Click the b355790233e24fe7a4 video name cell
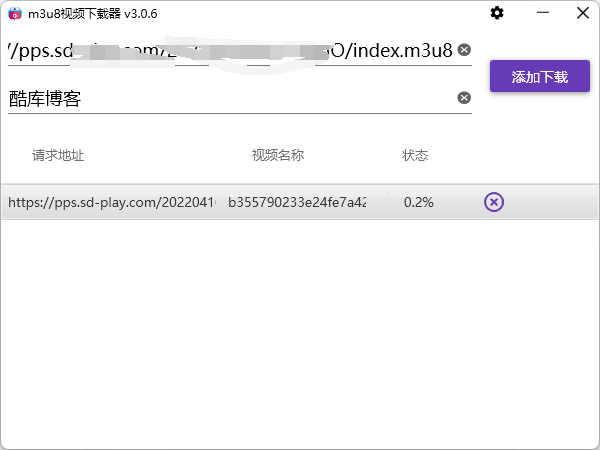The width and height of the screenshot is (600, 450). [x=297, y=202]
